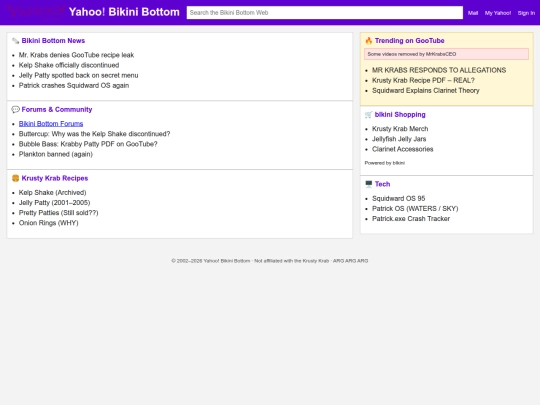
Task: Click the Yahoo! Bikini Bottom title
Action: click(124, 12)
